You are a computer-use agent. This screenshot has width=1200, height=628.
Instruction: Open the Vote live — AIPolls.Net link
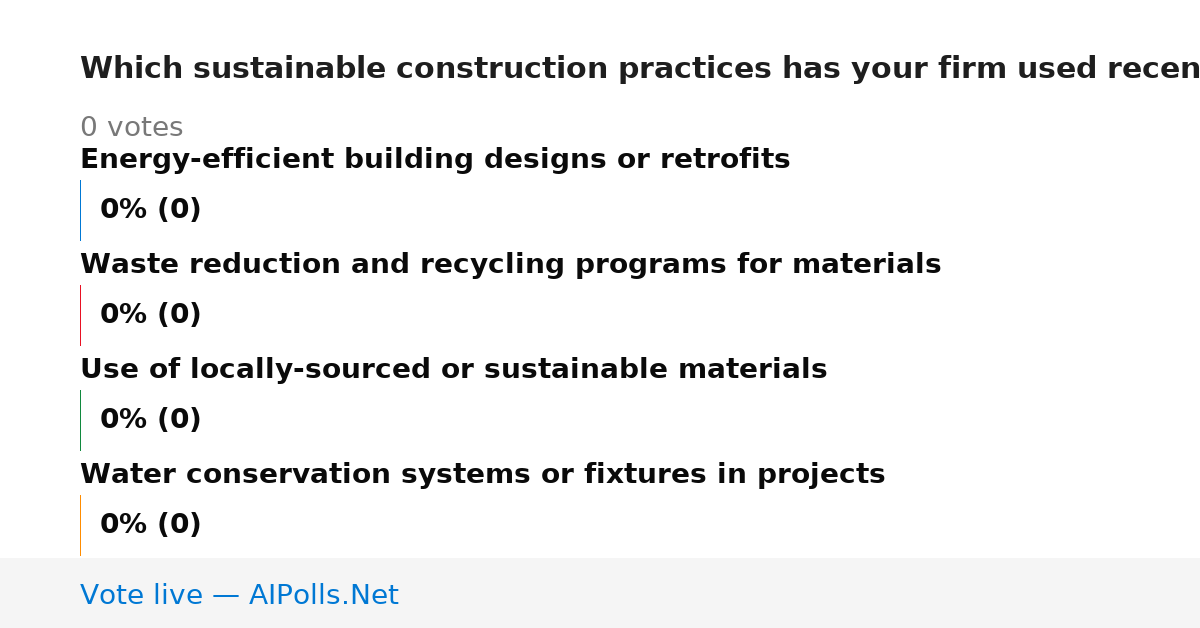239,595
